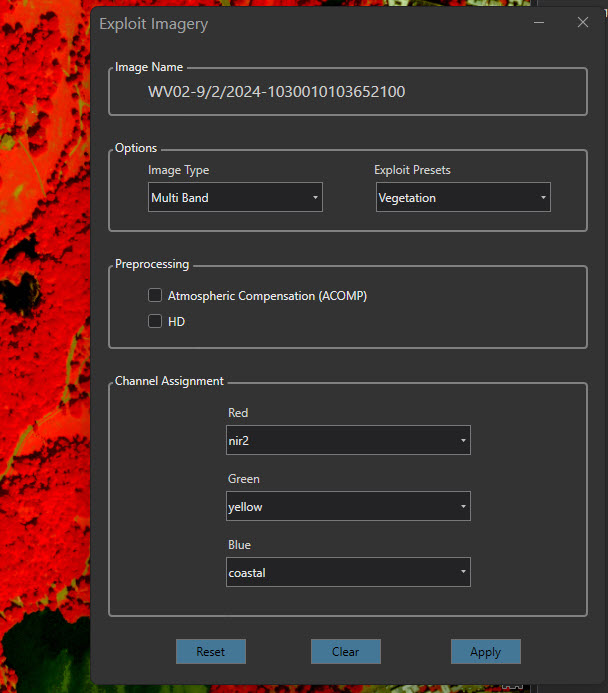Screen dimensions: 608x693
Task: Close the Exploit Imagery dialog
Action: (583, 23)
